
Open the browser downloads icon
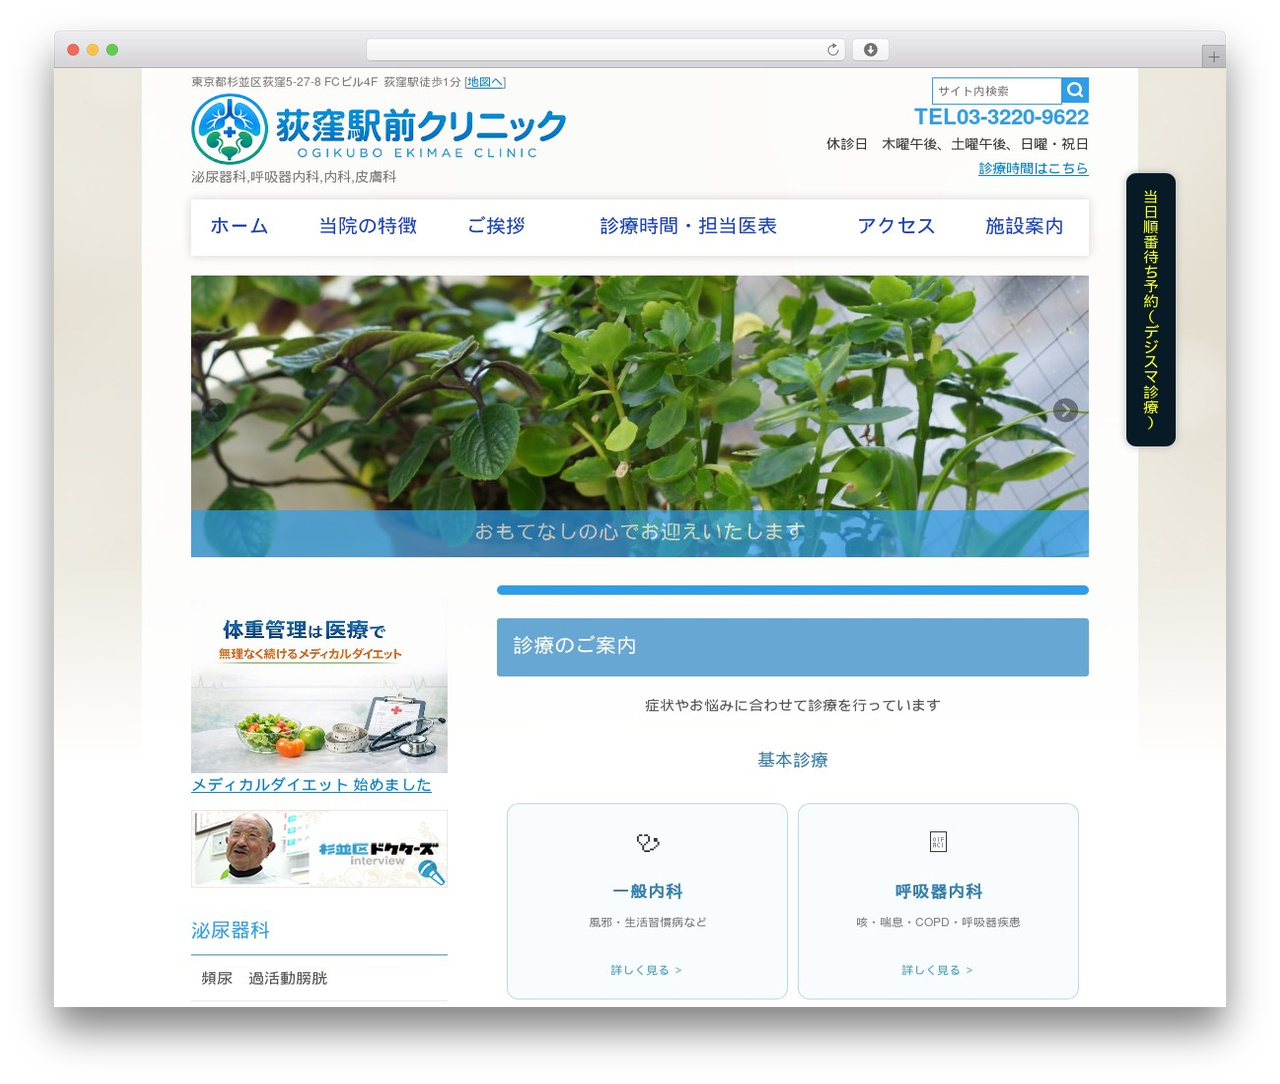(x=870, y=50)
